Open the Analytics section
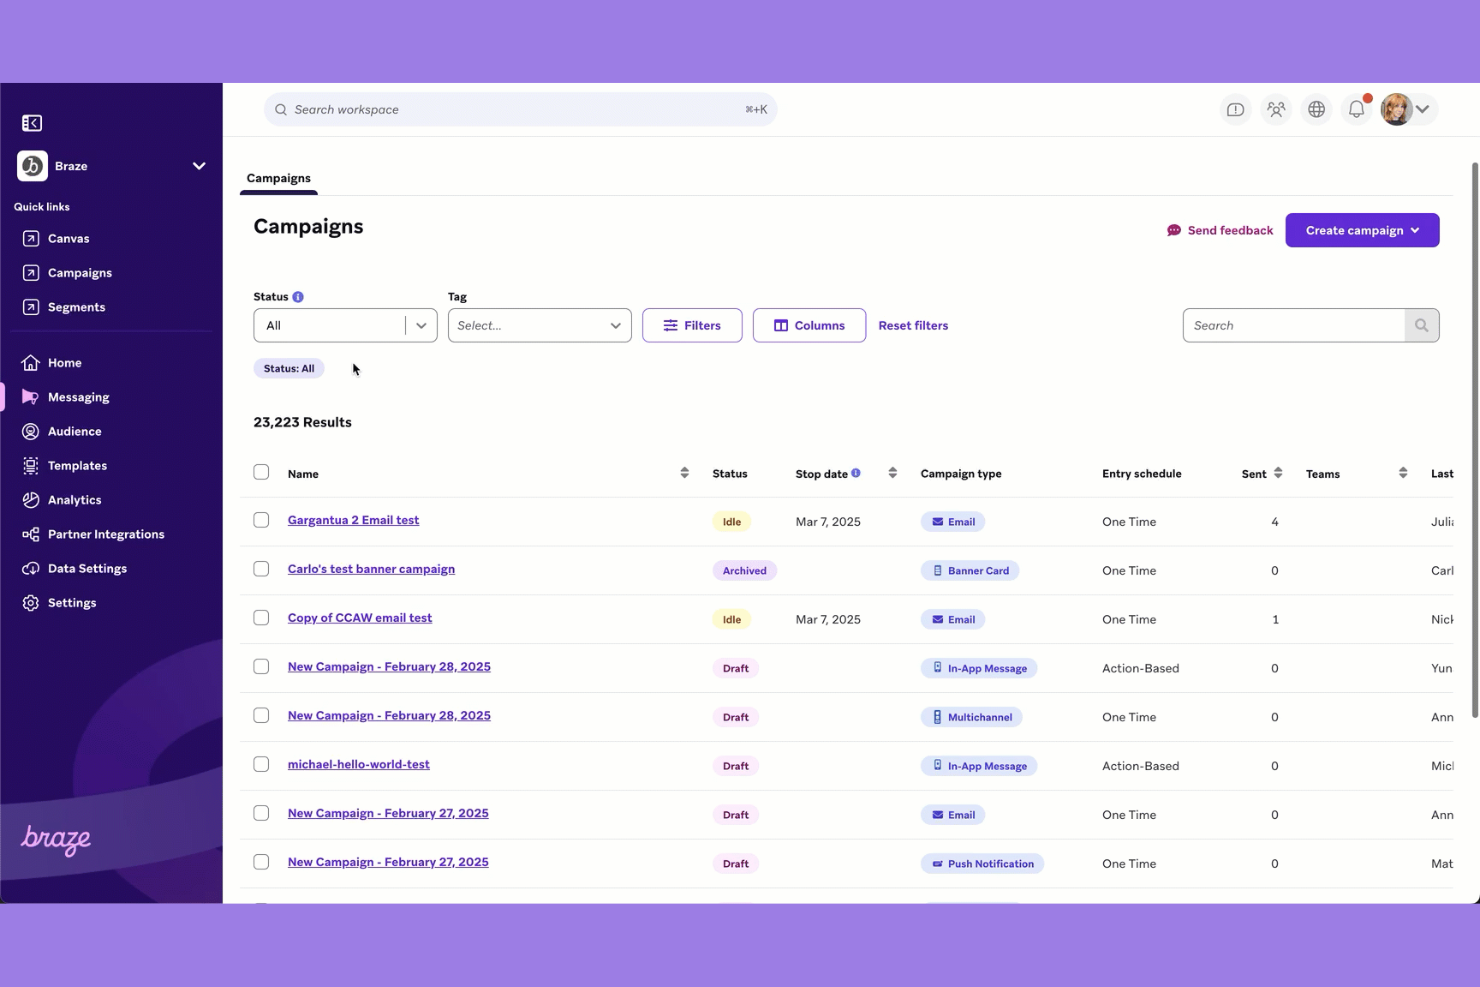Image resolution: width=1480 pixels, height=987 pixels. click(x=74, y=499)
